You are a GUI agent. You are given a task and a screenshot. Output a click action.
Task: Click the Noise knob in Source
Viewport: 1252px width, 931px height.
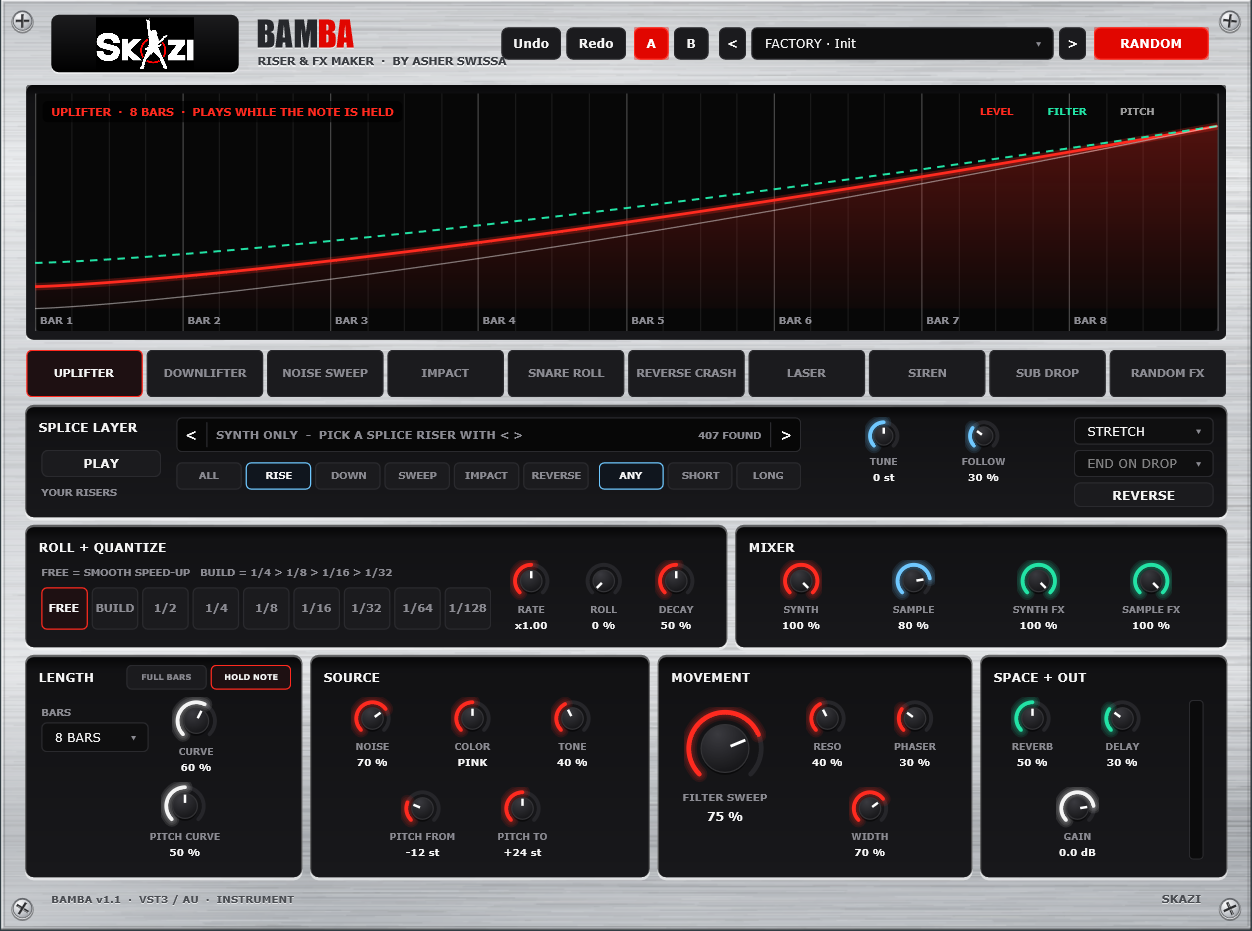[x=372, y=718]
